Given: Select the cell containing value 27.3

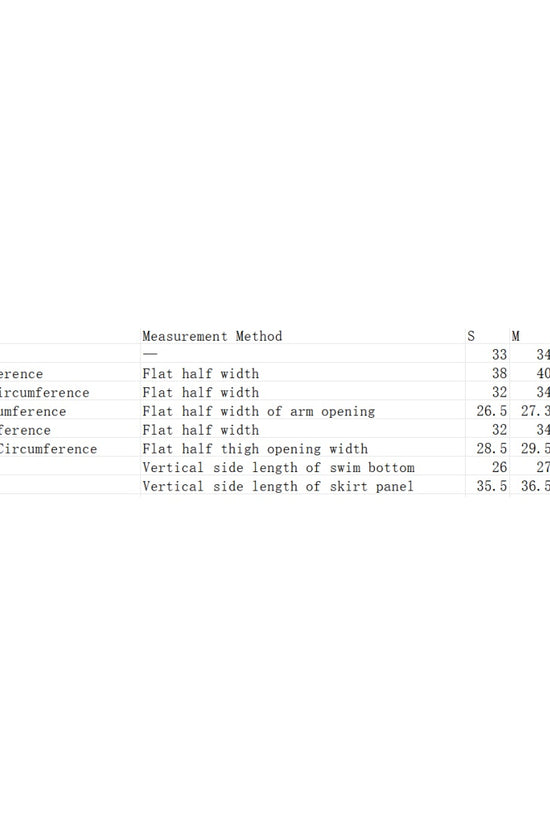Looking at the screenshot, I should (x=535, y=411).
